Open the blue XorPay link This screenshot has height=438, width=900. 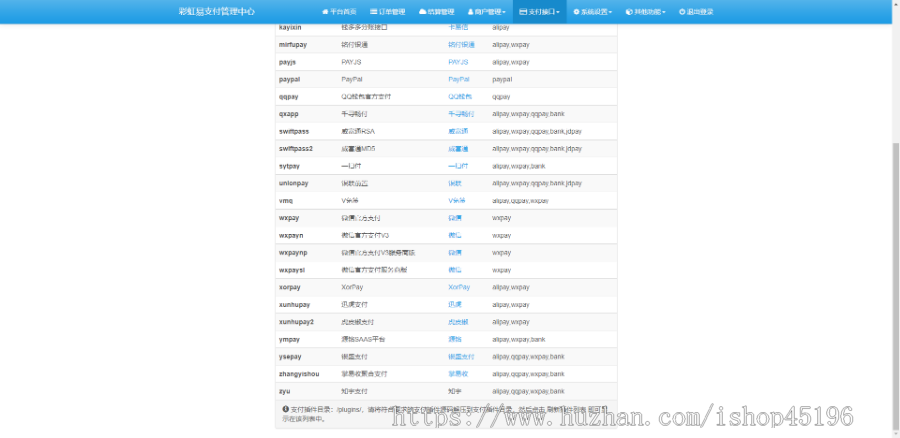459,287
